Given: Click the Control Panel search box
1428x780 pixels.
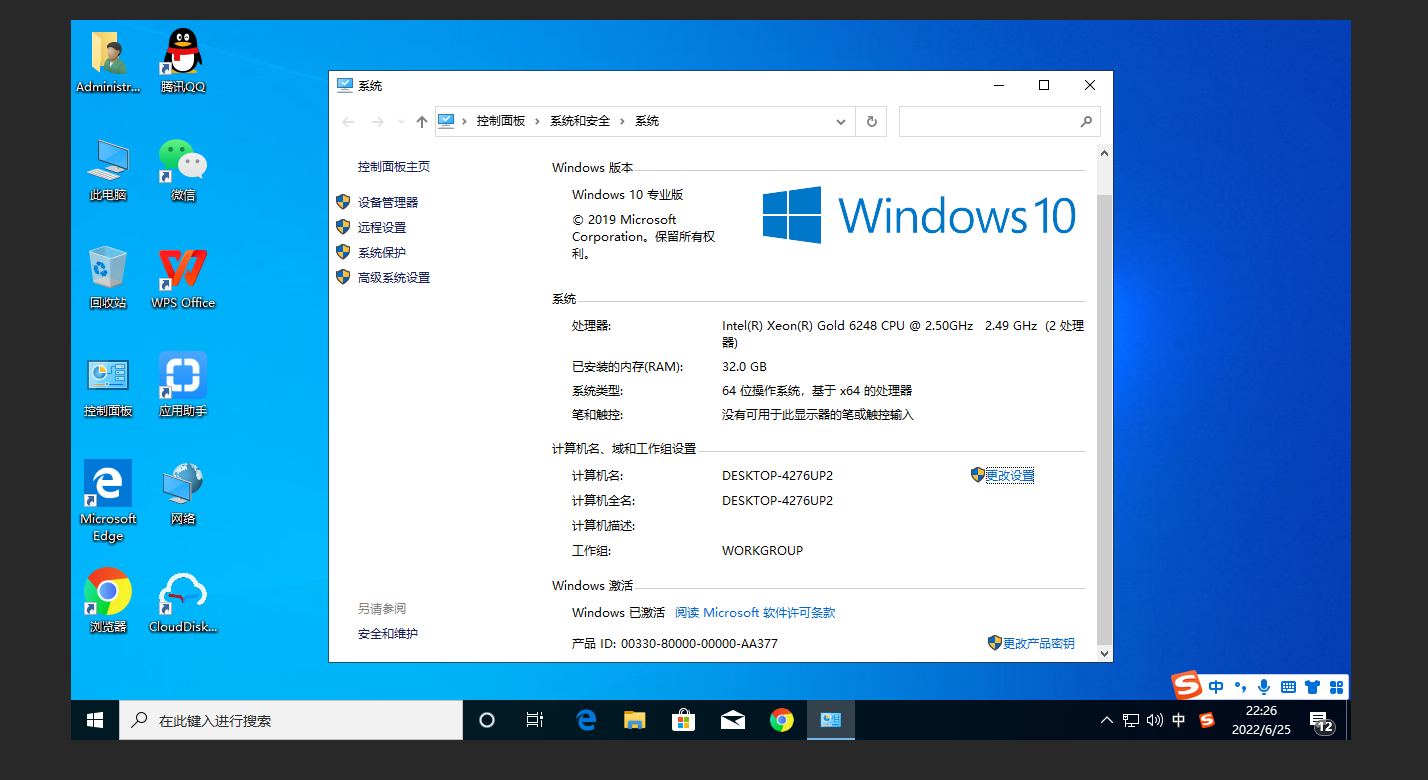Looking at the screenshot, I should [1000, 121].
